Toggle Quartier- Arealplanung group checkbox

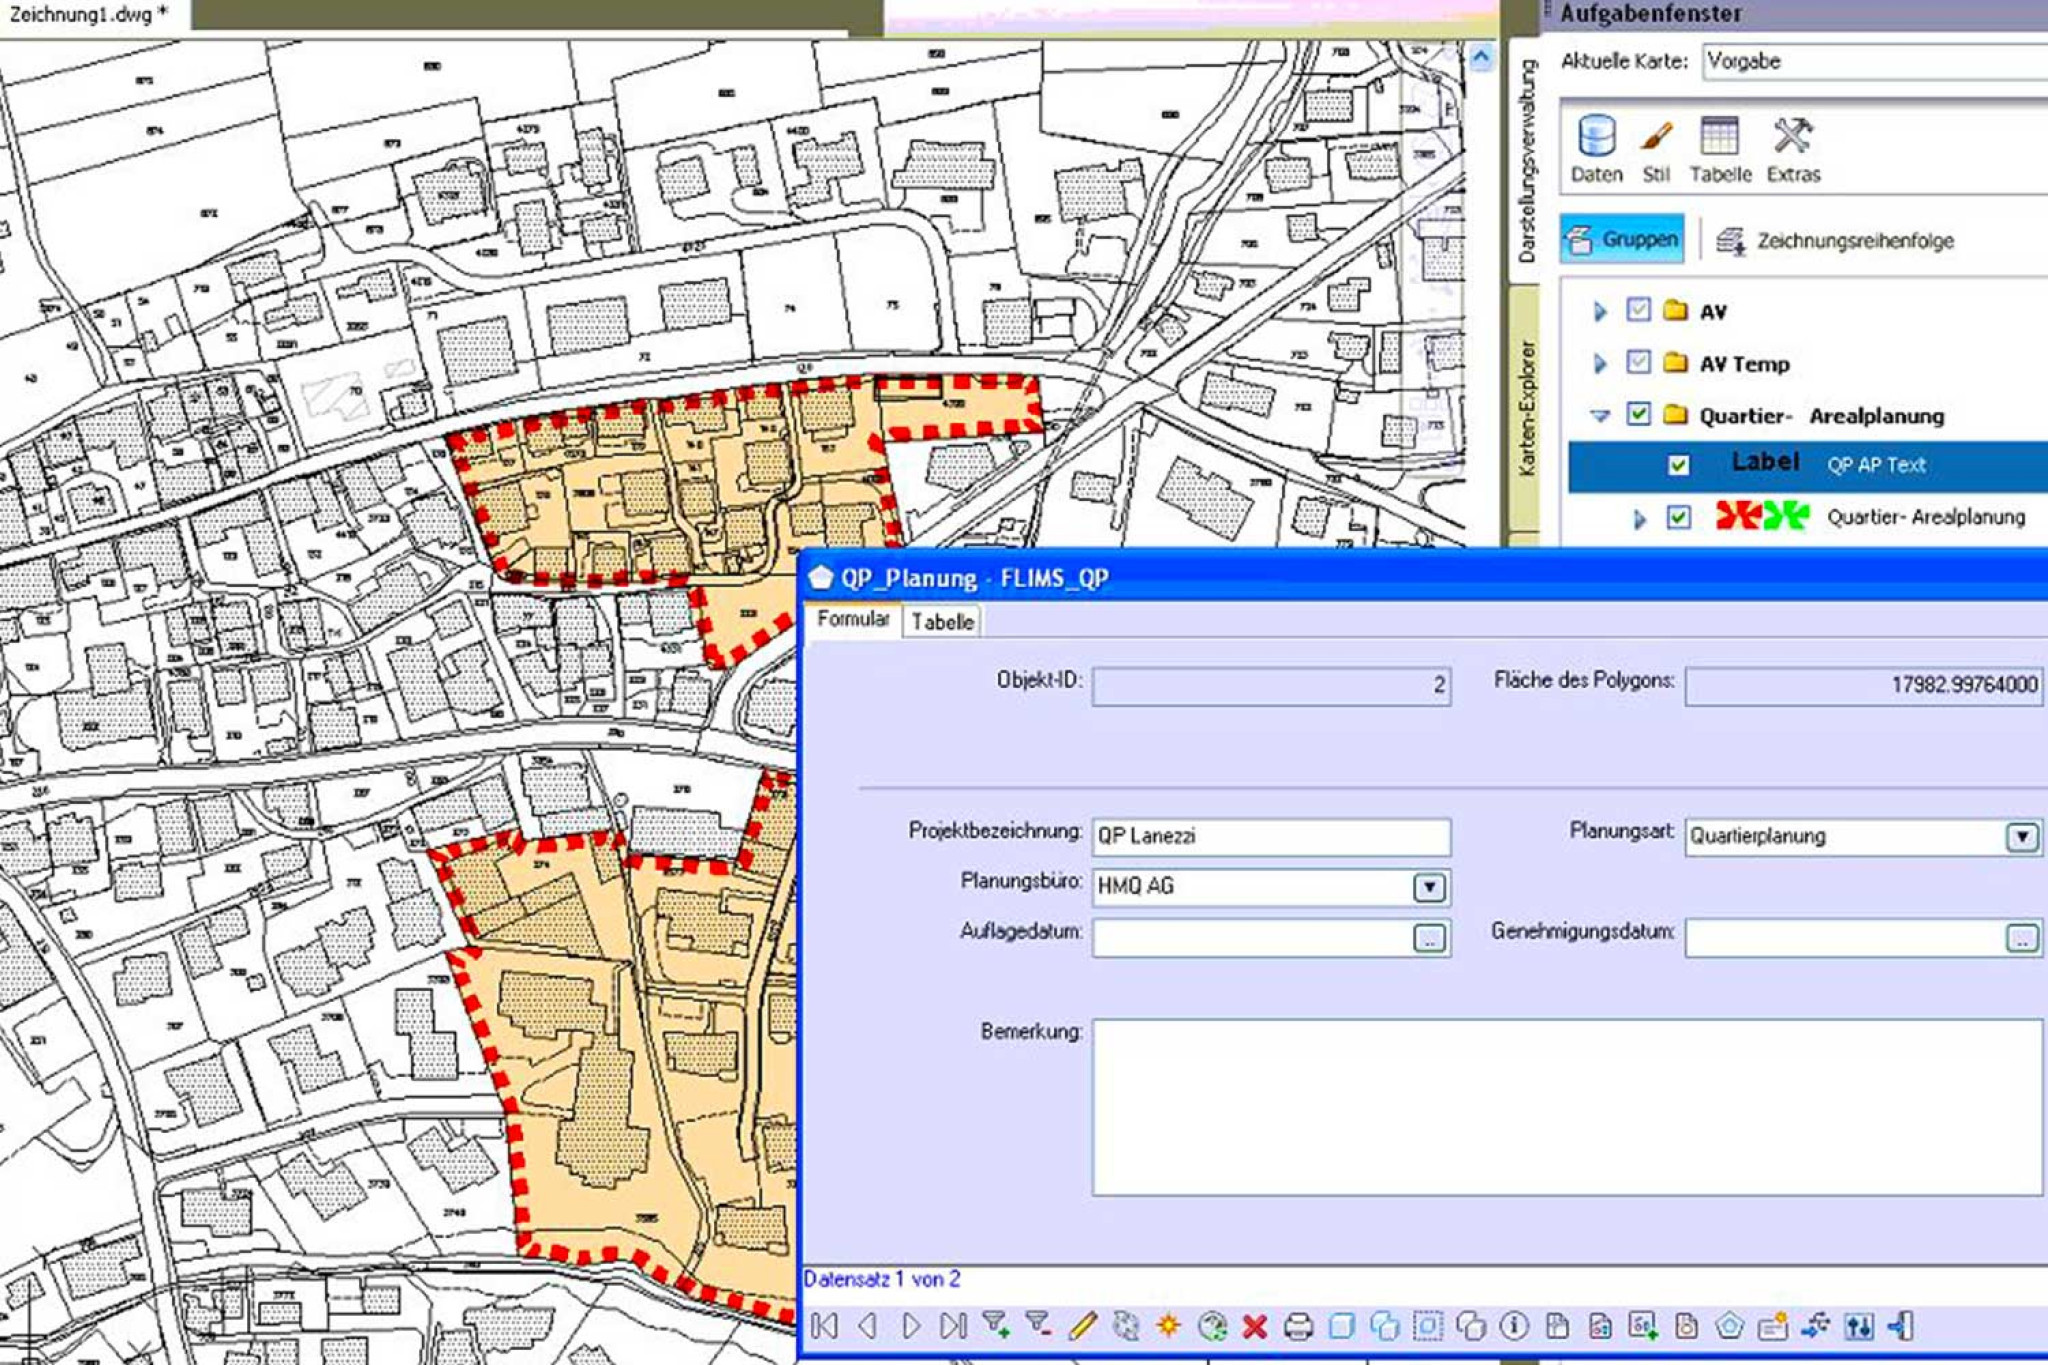tap(1638, 413)
